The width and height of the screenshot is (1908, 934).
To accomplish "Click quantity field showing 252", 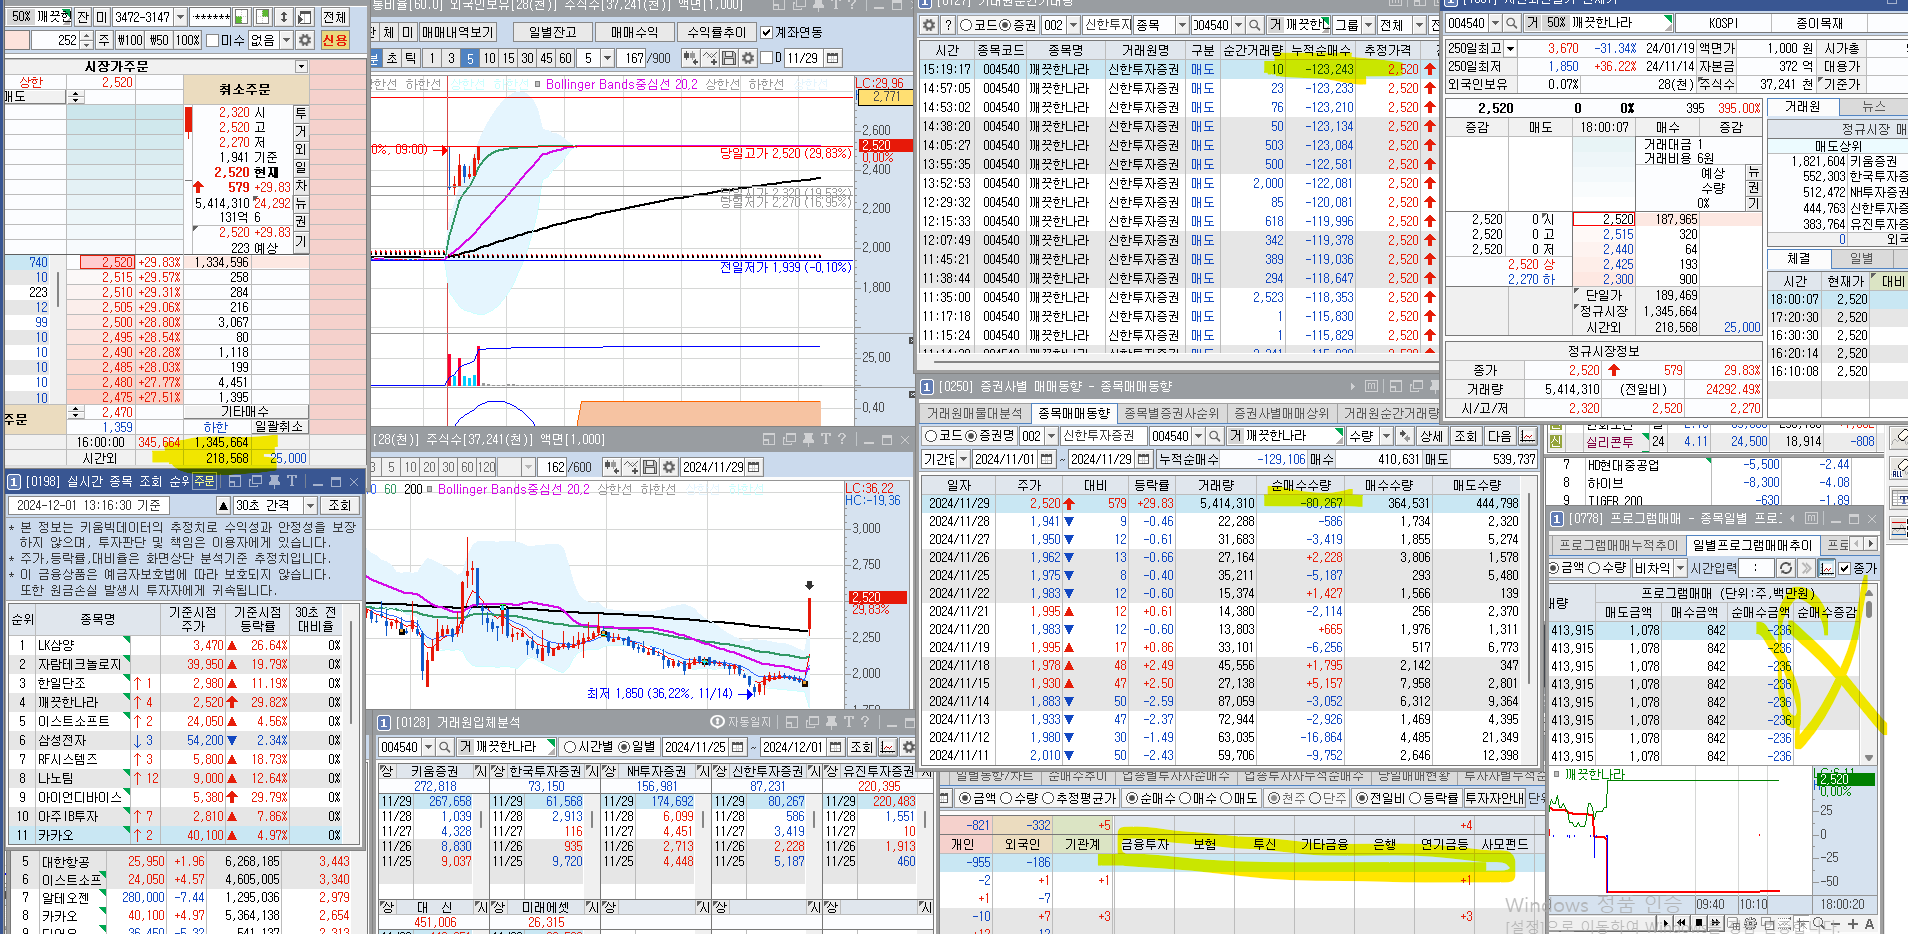I will (x=55, y=40).
